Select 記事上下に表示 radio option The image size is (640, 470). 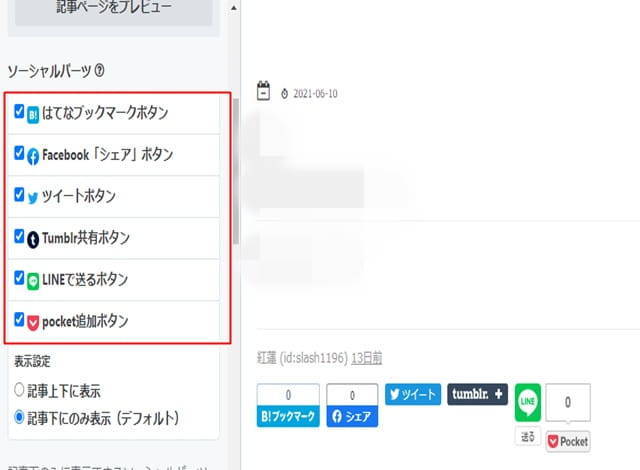tap(19, 390)
